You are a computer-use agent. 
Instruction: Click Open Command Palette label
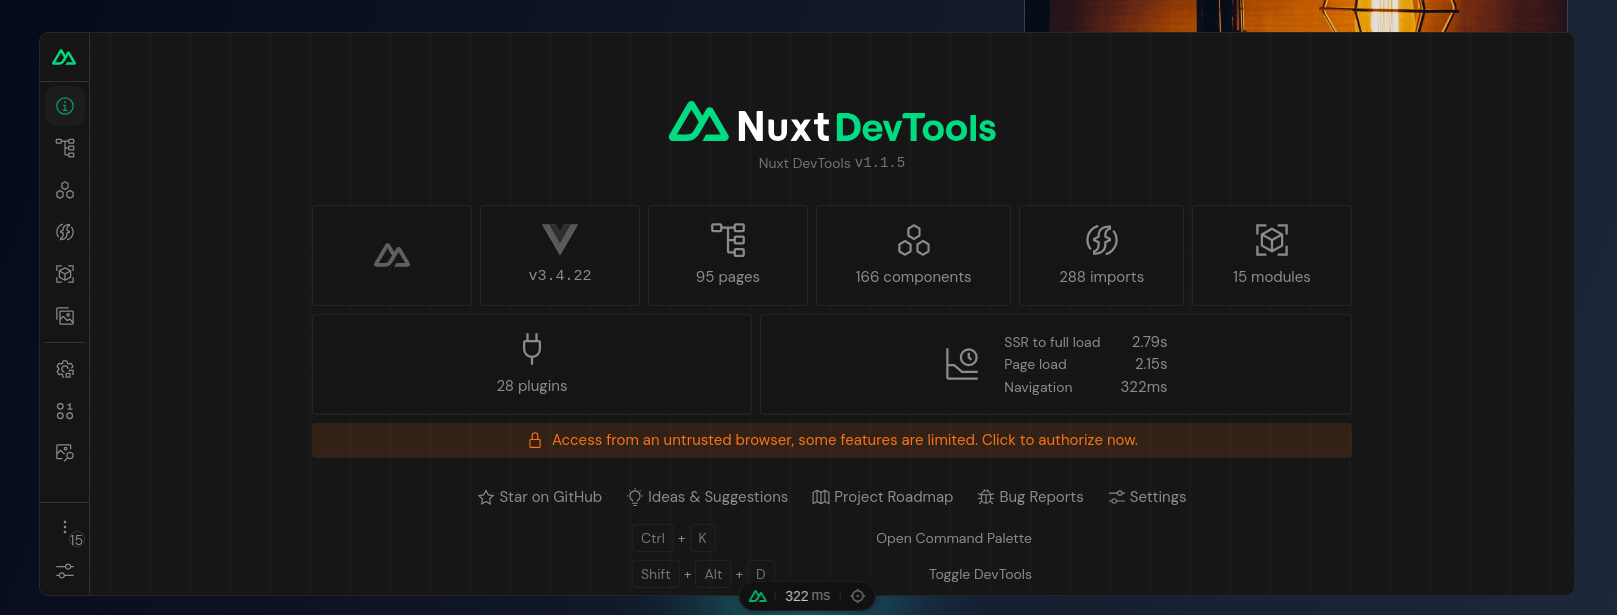pyautogui.click(x=954, y=538)
